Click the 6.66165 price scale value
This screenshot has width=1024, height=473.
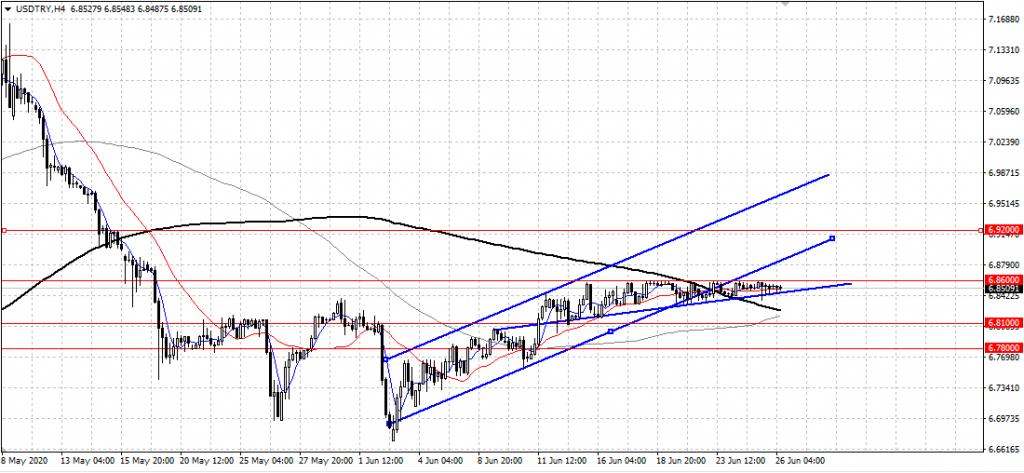click(1002, 448)
